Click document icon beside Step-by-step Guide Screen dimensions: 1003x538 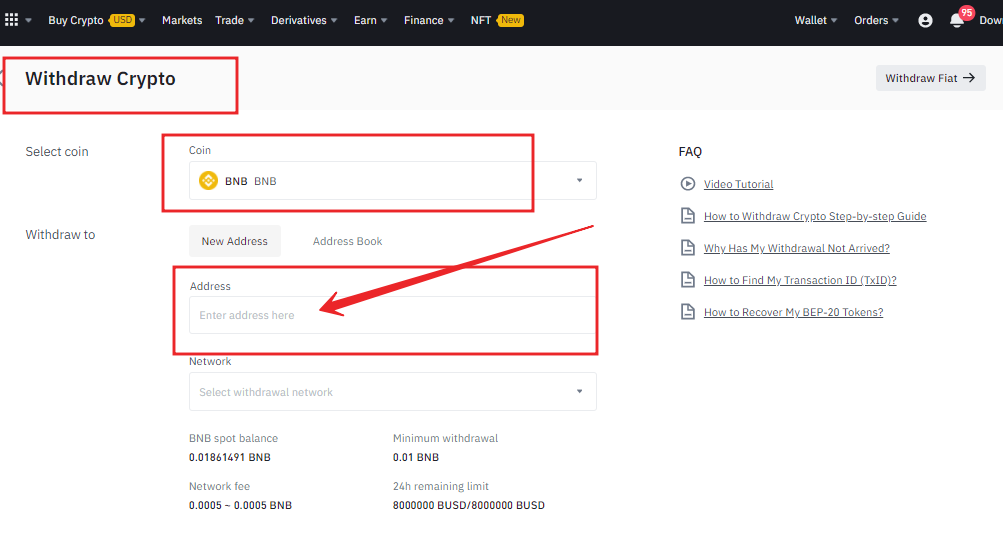pos(687,216)
